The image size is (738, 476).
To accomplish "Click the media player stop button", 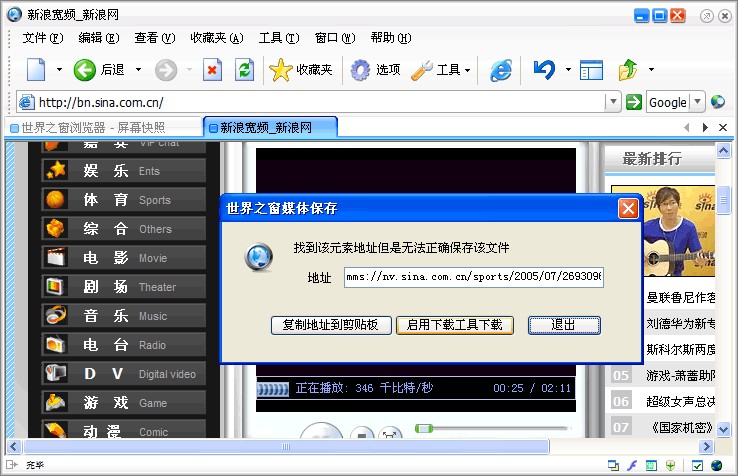I will click(362, 433).
